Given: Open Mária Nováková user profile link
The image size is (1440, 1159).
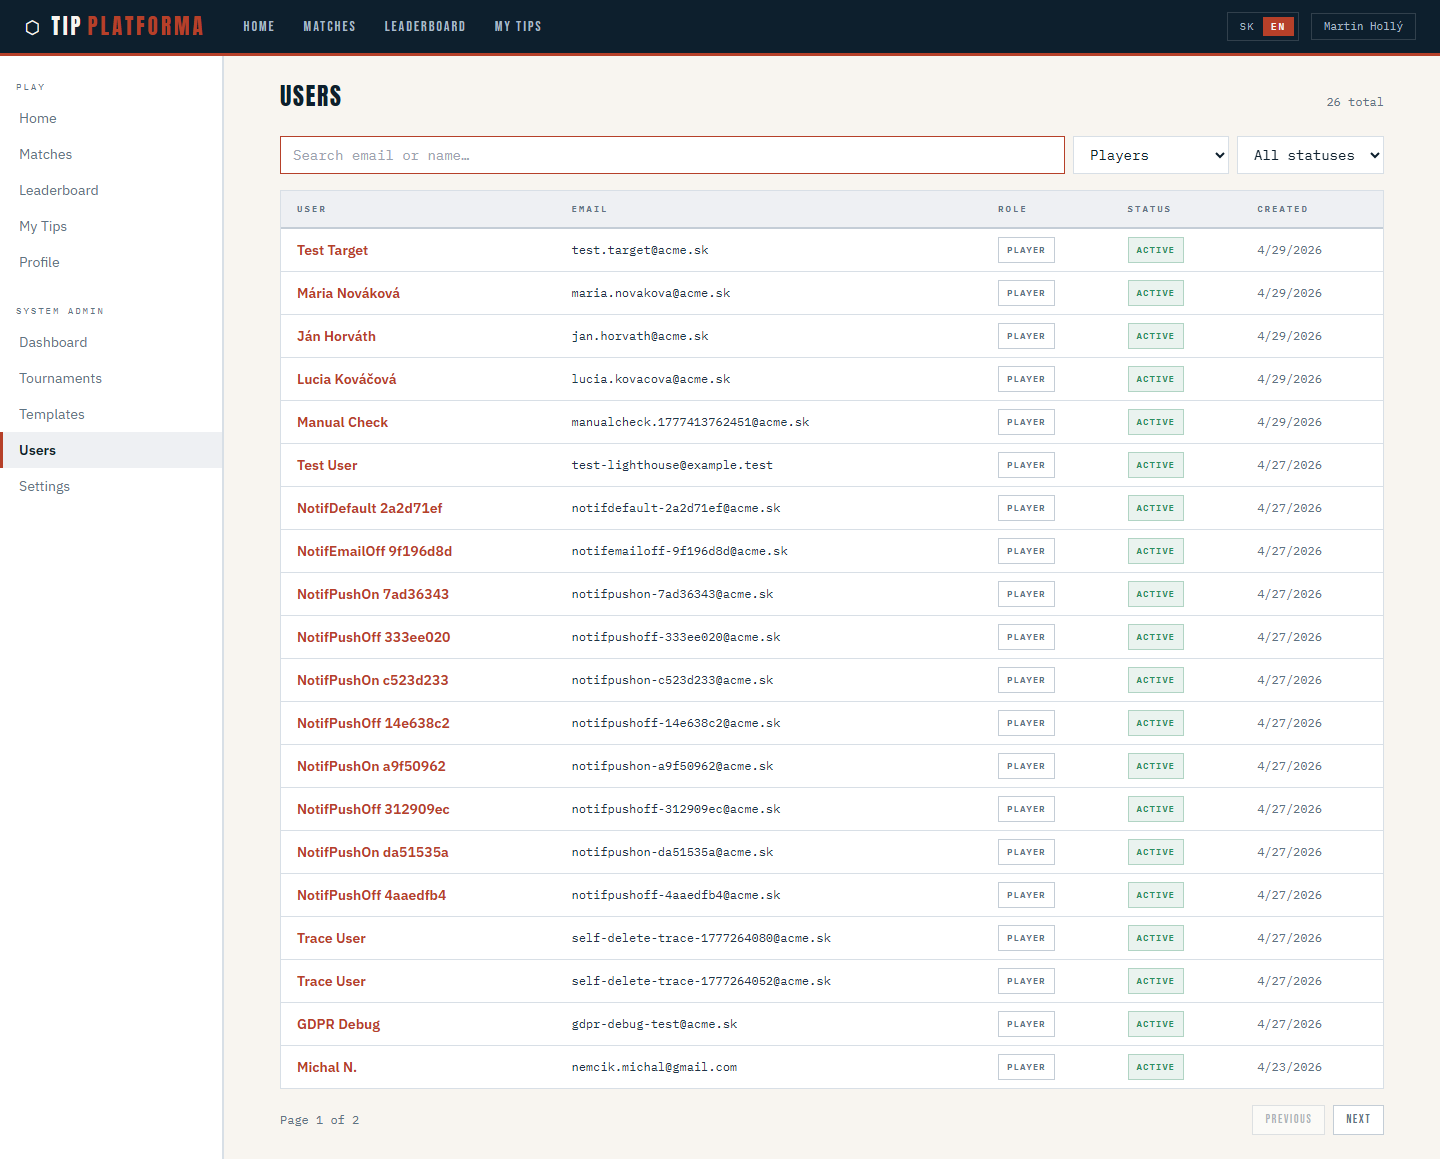Looking at the screenshot, I should [348, 293].
